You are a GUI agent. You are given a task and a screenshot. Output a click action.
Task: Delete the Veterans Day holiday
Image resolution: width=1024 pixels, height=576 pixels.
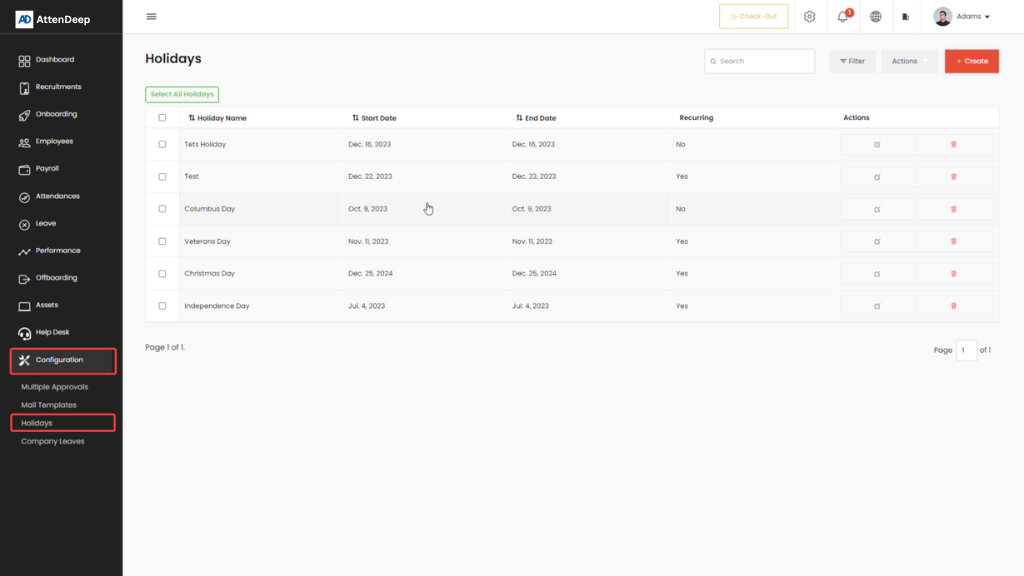953,241
